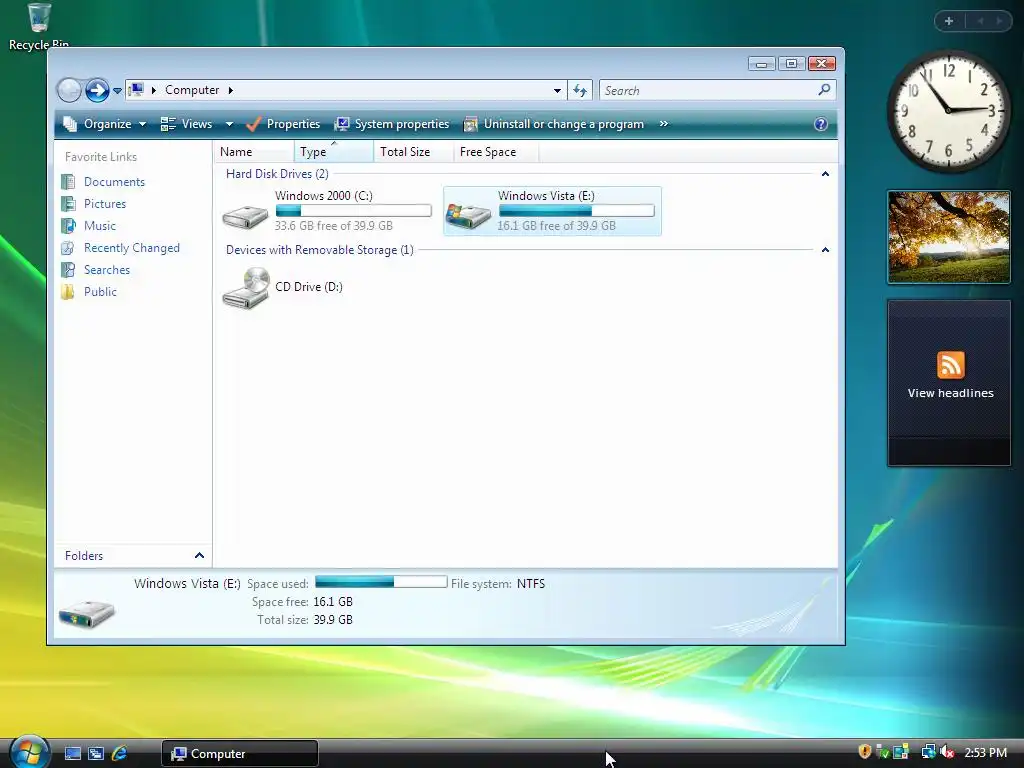Click the search magnifier icon
The image size is (1024, 768).
pos(825,89)
